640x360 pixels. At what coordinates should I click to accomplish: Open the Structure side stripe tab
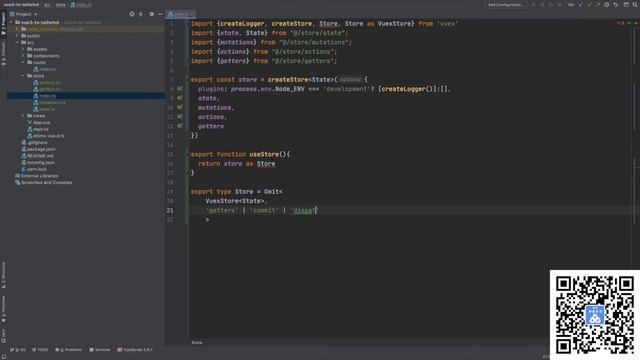(x=4, y=275)
